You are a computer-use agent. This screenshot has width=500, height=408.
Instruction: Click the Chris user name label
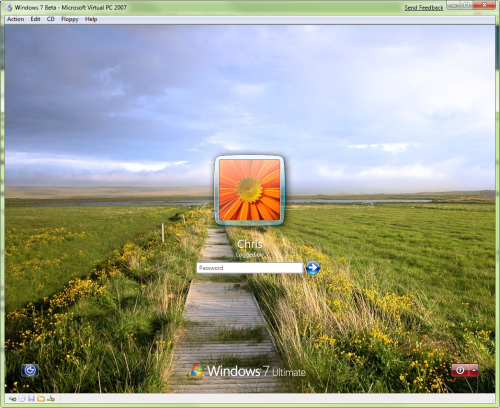click(x=249, y=244)
